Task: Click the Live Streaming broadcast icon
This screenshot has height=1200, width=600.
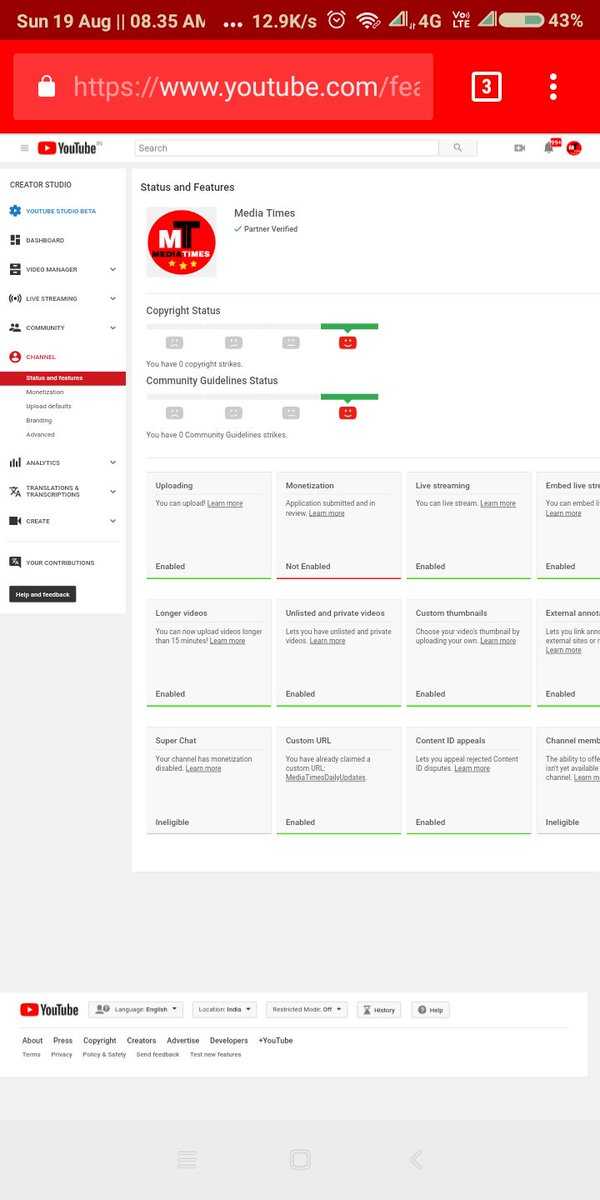Action: 15,298
